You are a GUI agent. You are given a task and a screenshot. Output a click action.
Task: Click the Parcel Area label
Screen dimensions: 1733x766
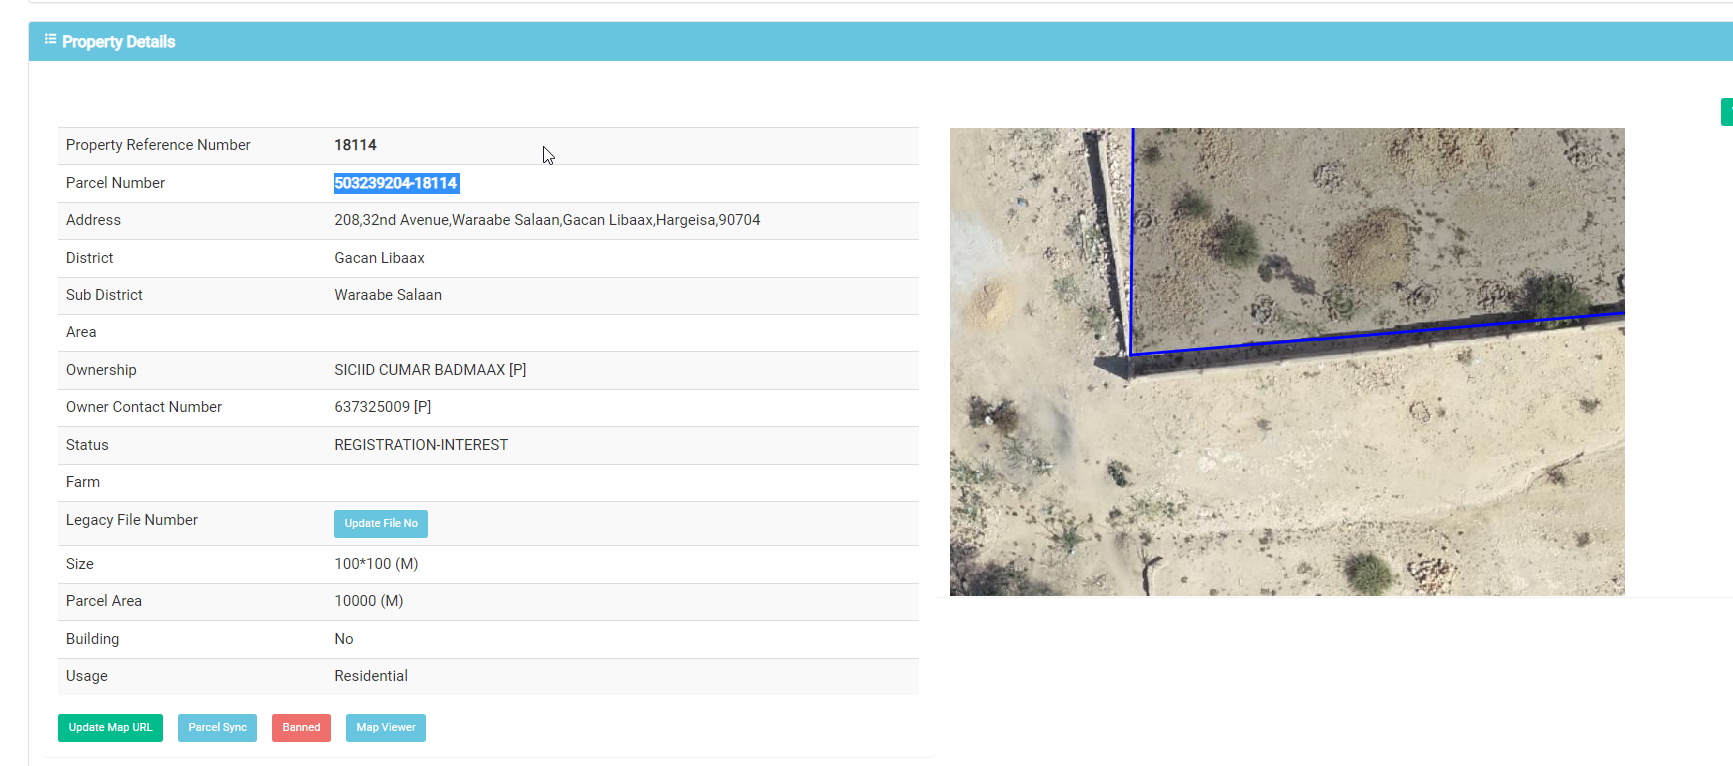point(104,601)
